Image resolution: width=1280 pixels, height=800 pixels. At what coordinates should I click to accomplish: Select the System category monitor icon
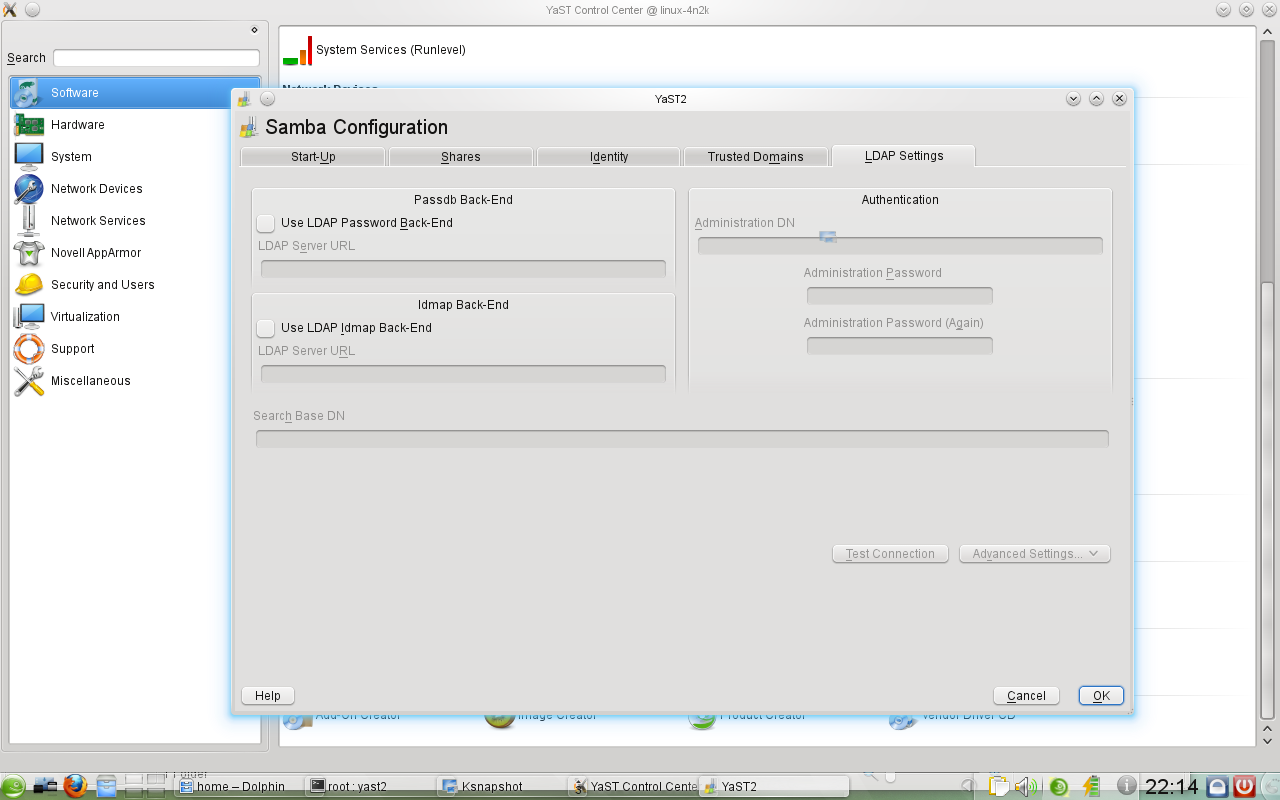[x=28, y=157]
